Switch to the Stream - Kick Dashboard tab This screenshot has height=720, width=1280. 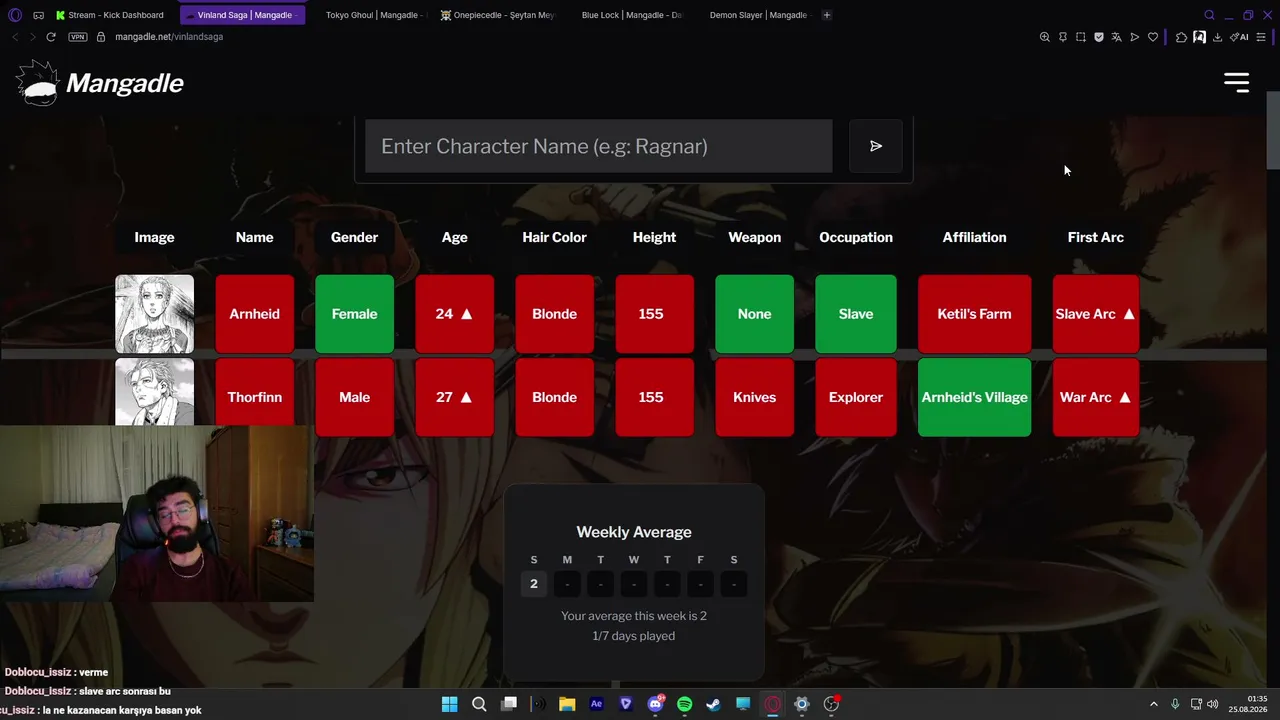(110, 15)
